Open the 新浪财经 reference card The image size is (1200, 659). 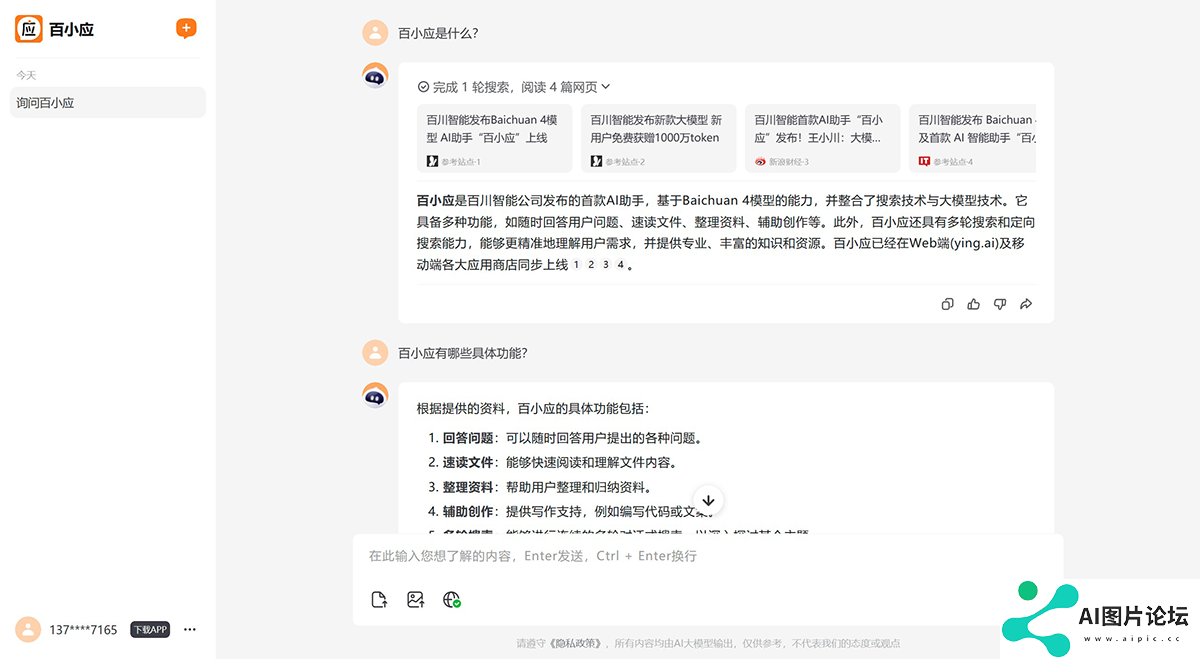pyautogui.click(x=823, y=138)
